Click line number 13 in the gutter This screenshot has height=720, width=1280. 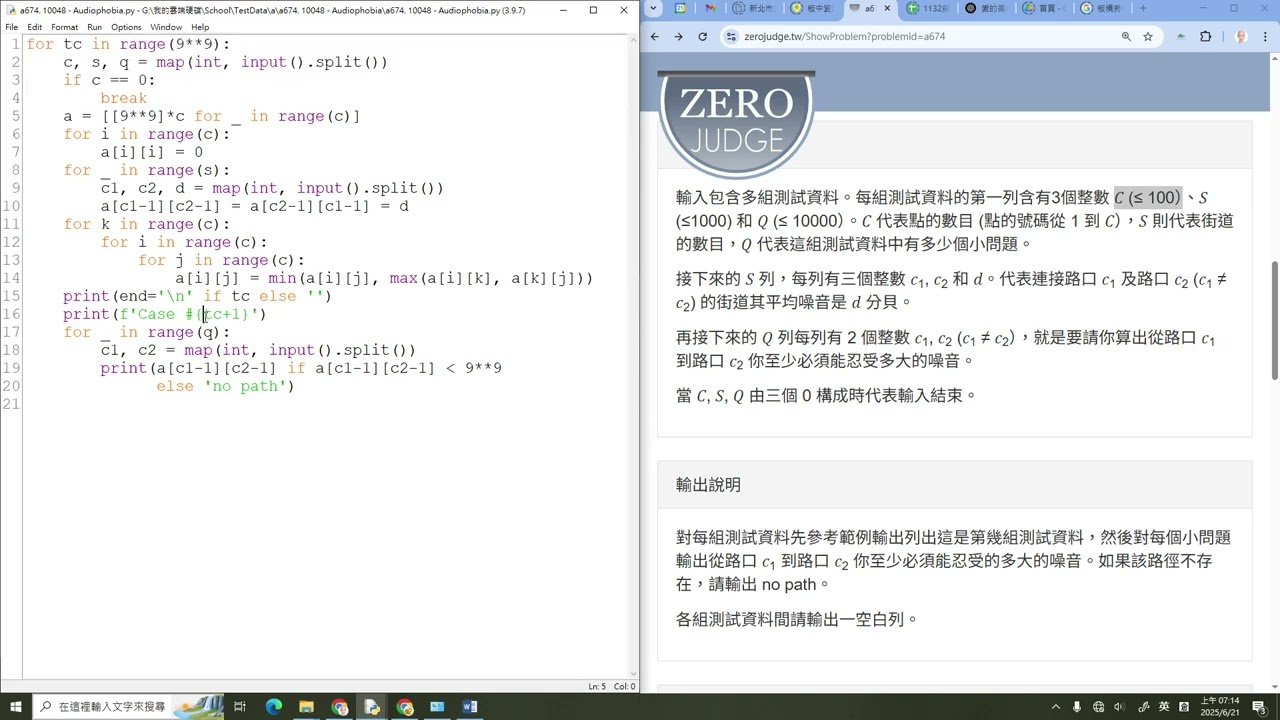(11, 260)
